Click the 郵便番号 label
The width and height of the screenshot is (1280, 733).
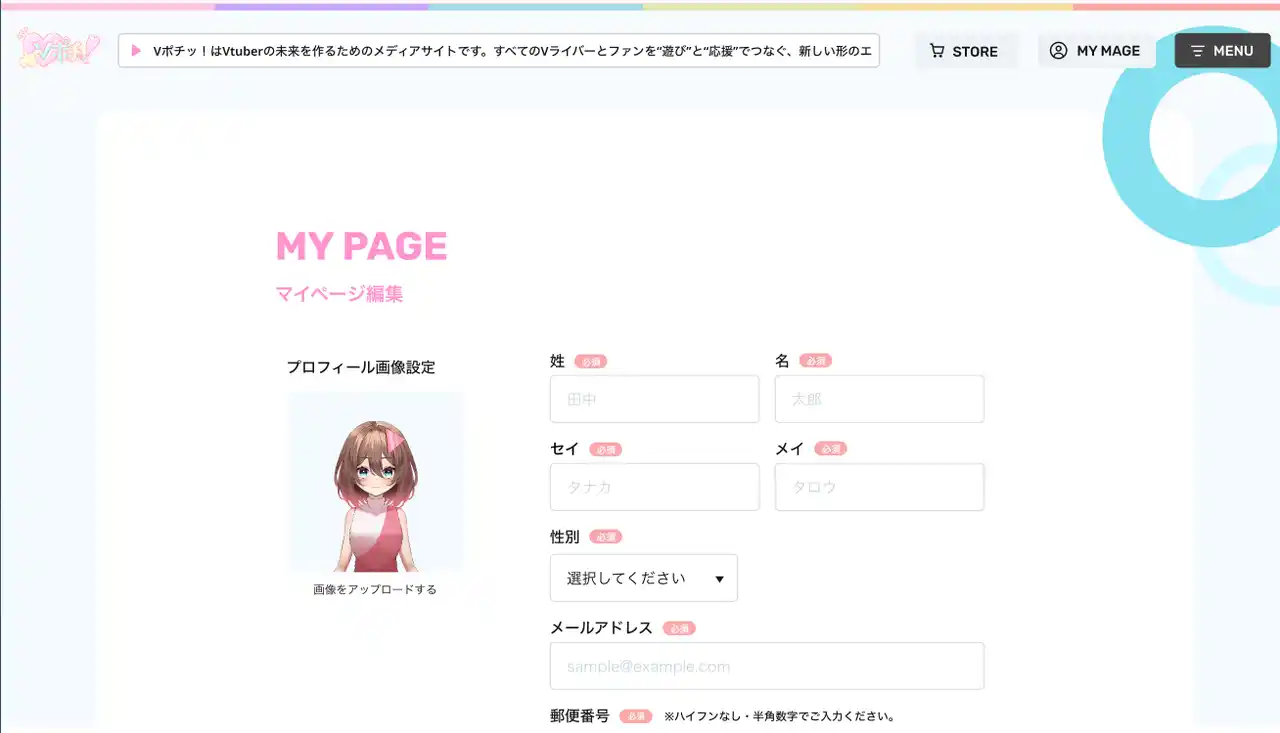580,716
